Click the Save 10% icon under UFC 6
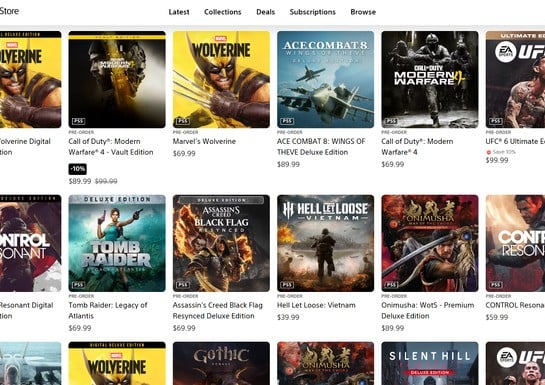The width and height of the screenshot is (545, 385). (x=488, y=152)
